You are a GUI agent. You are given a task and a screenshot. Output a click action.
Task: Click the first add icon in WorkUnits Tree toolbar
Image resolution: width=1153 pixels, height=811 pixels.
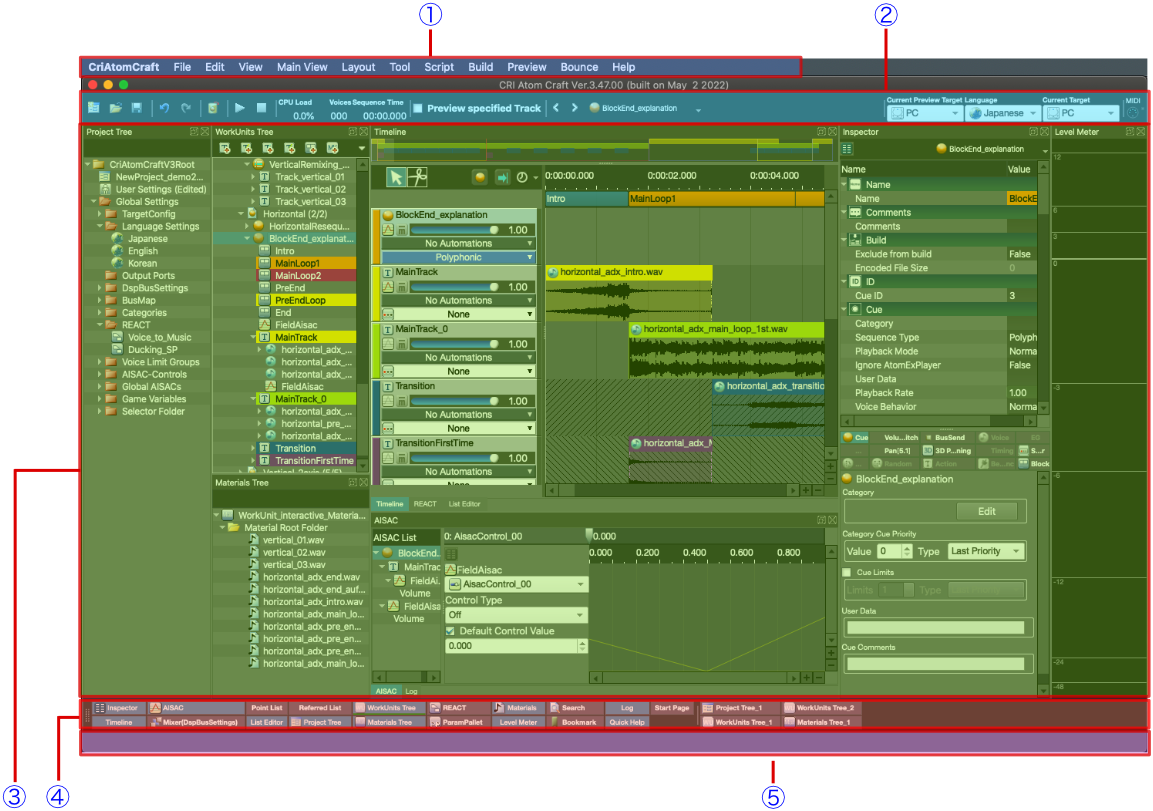(x=225, y=149)
